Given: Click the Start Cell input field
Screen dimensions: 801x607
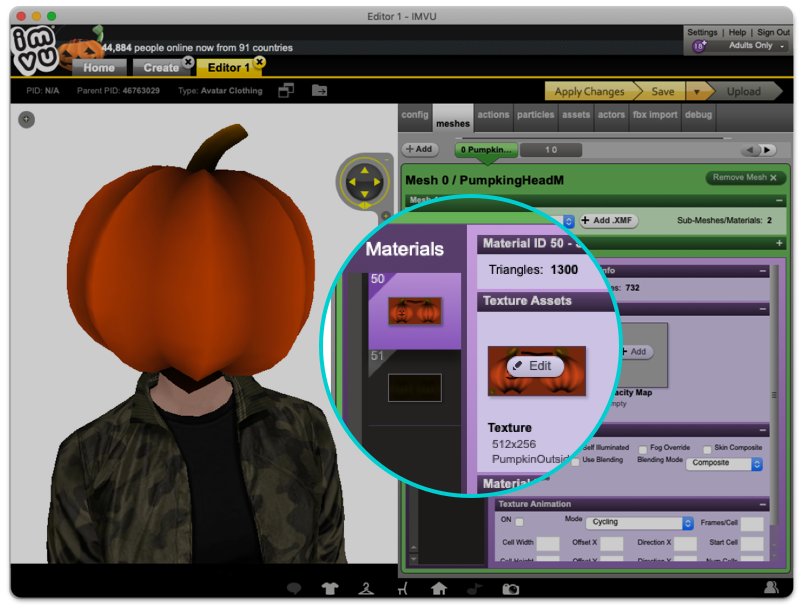Looking at the screenshot, I should coord(752,543).
